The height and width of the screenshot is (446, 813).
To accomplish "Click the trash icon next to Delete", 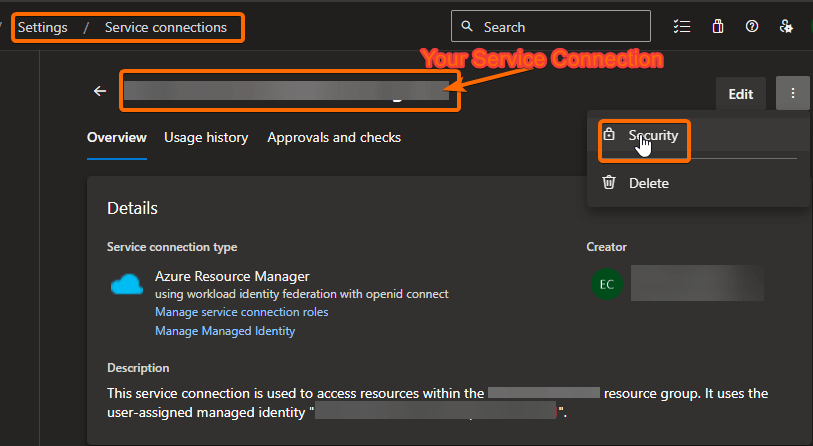I will [x=609, y=182].
